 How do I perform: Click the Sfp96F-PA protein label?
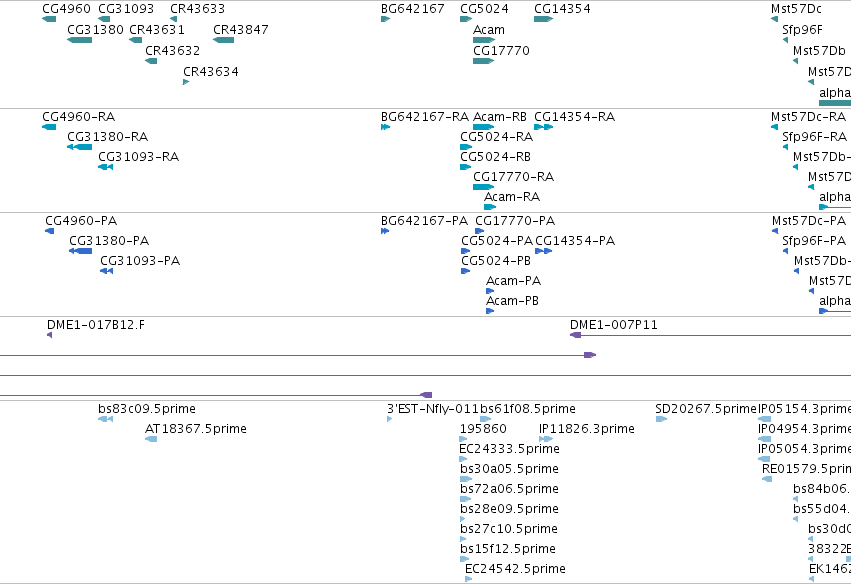point(814,241)
